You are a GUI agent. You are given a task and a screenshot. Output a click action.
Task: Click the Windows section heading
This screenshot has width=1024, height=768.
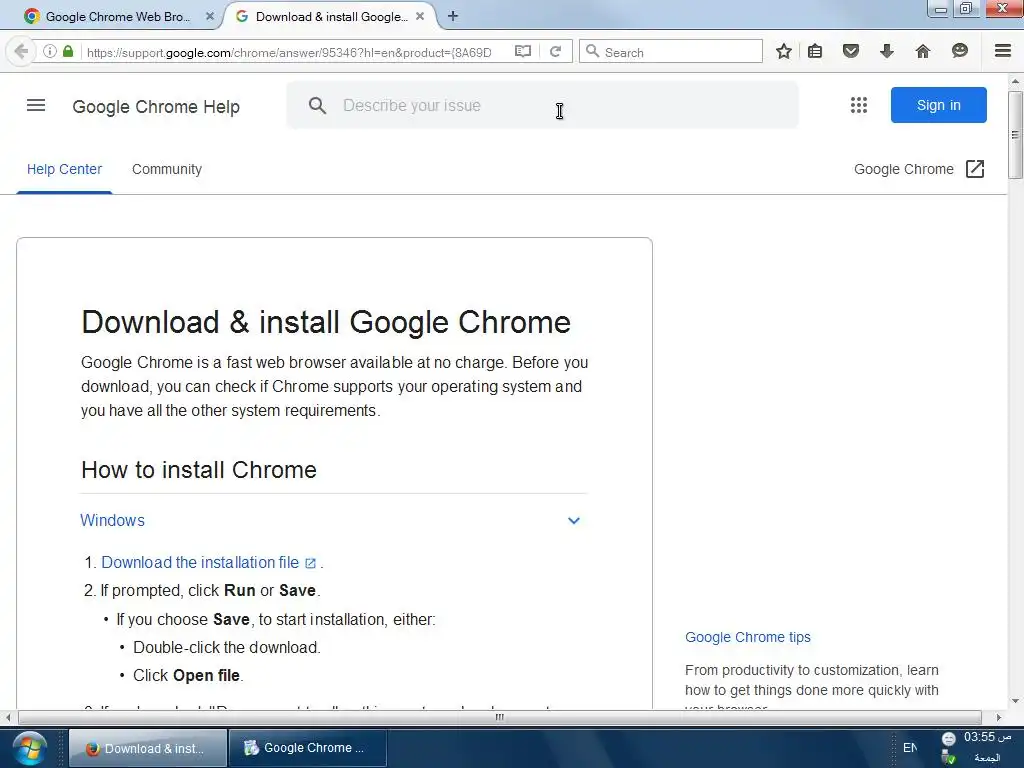(x=112, y=520)
